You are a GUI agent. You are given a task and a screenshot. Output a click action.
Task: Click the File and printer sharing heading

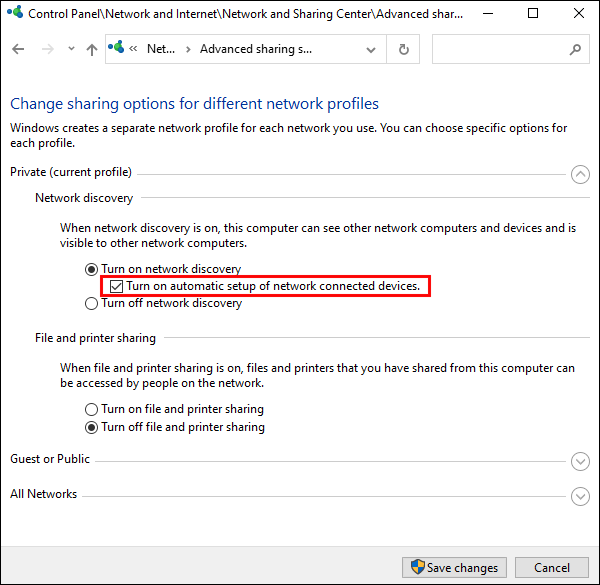click(95, 338)
